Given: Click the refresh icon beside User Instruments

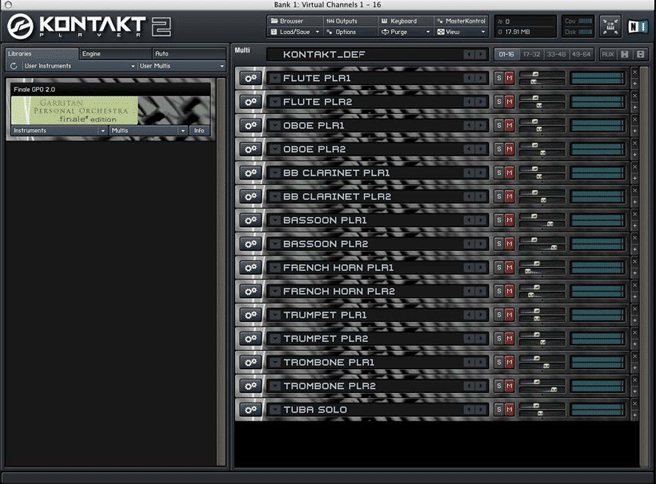Looking at the screenshot, I should [13, 66].
